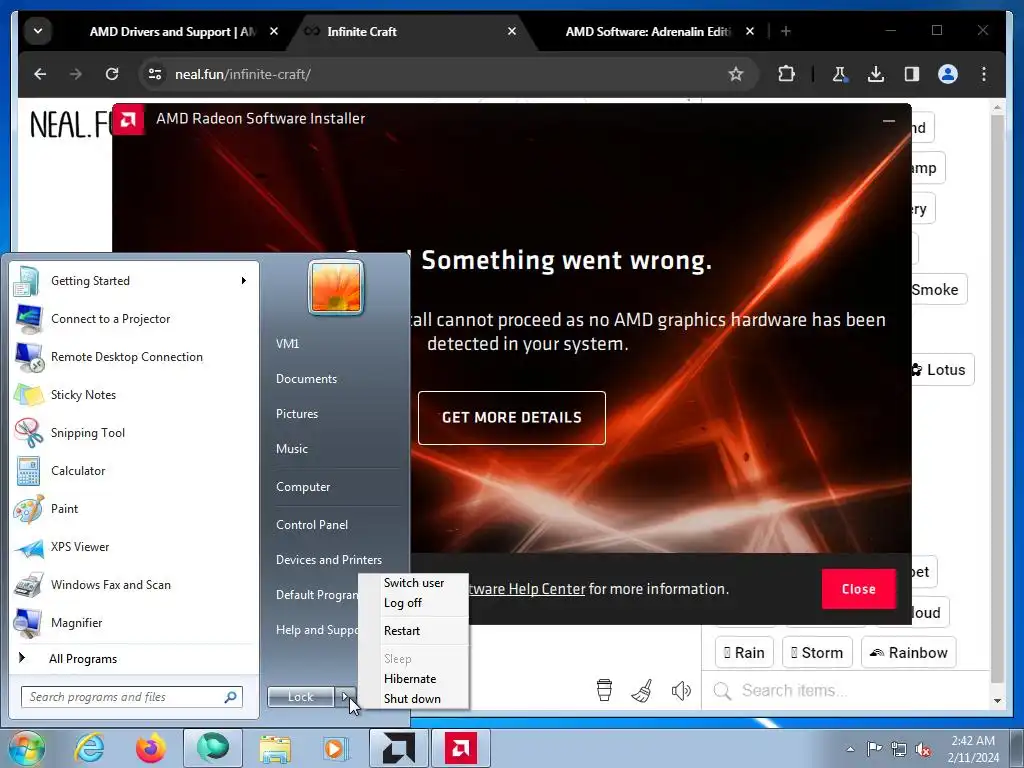Open Chrome downloads icon

(876, 74)
